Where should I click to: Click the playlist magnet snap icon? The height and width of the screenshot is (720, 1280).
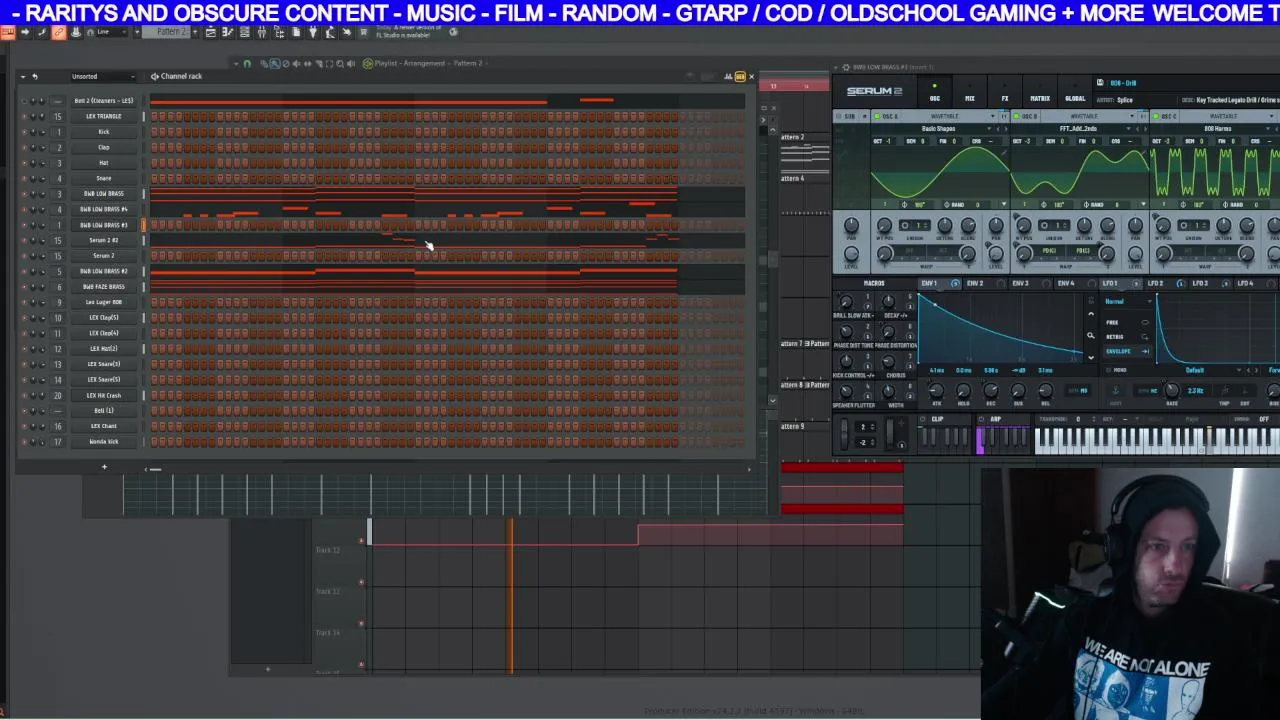(247, 63)
